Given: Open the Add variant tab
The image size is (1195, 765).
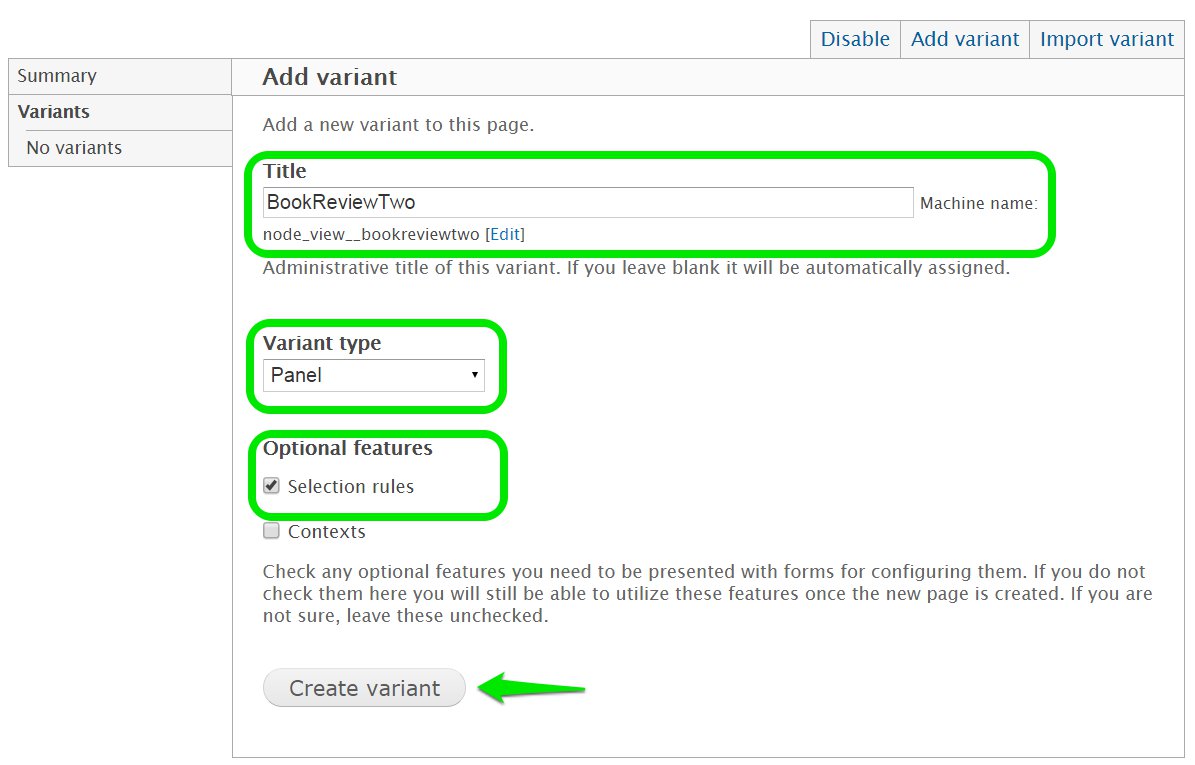Looking at the screenshot, I should click(x=963, y=39).
